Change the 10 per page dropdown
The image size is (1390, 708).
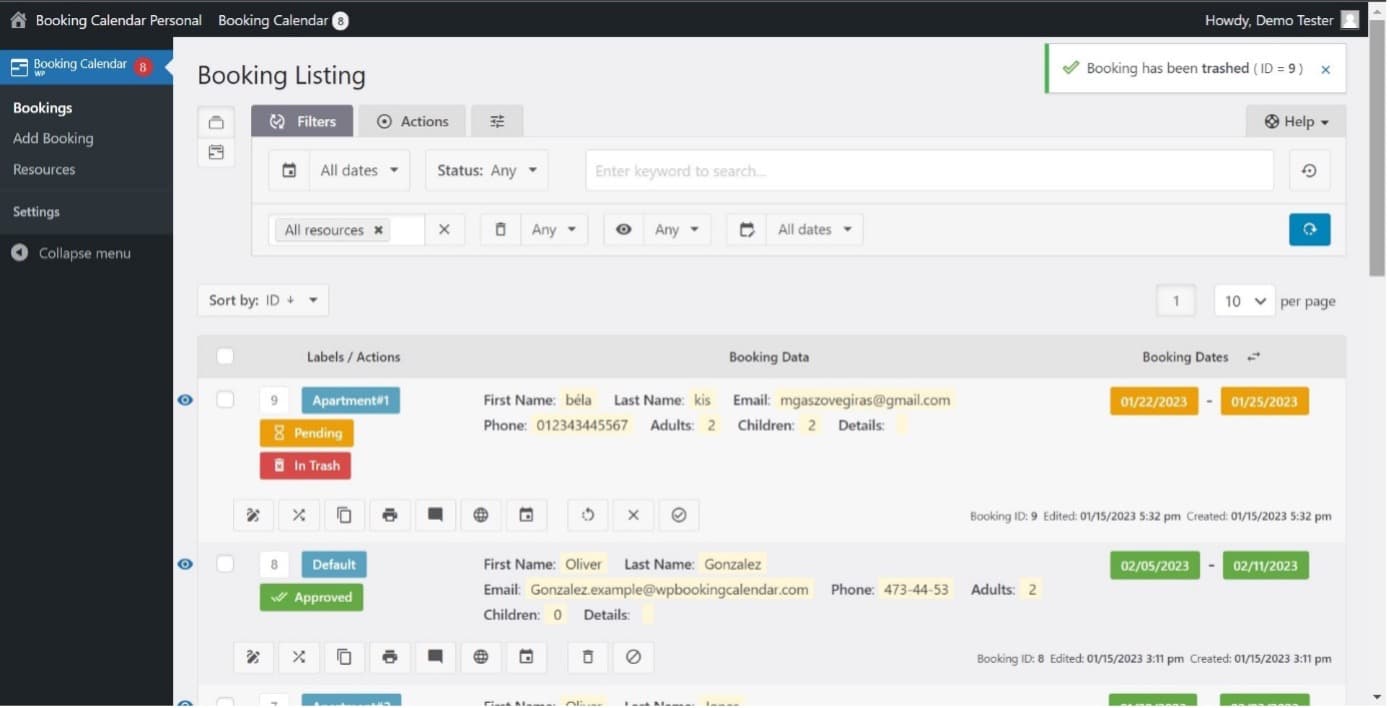coord(1244,301)
